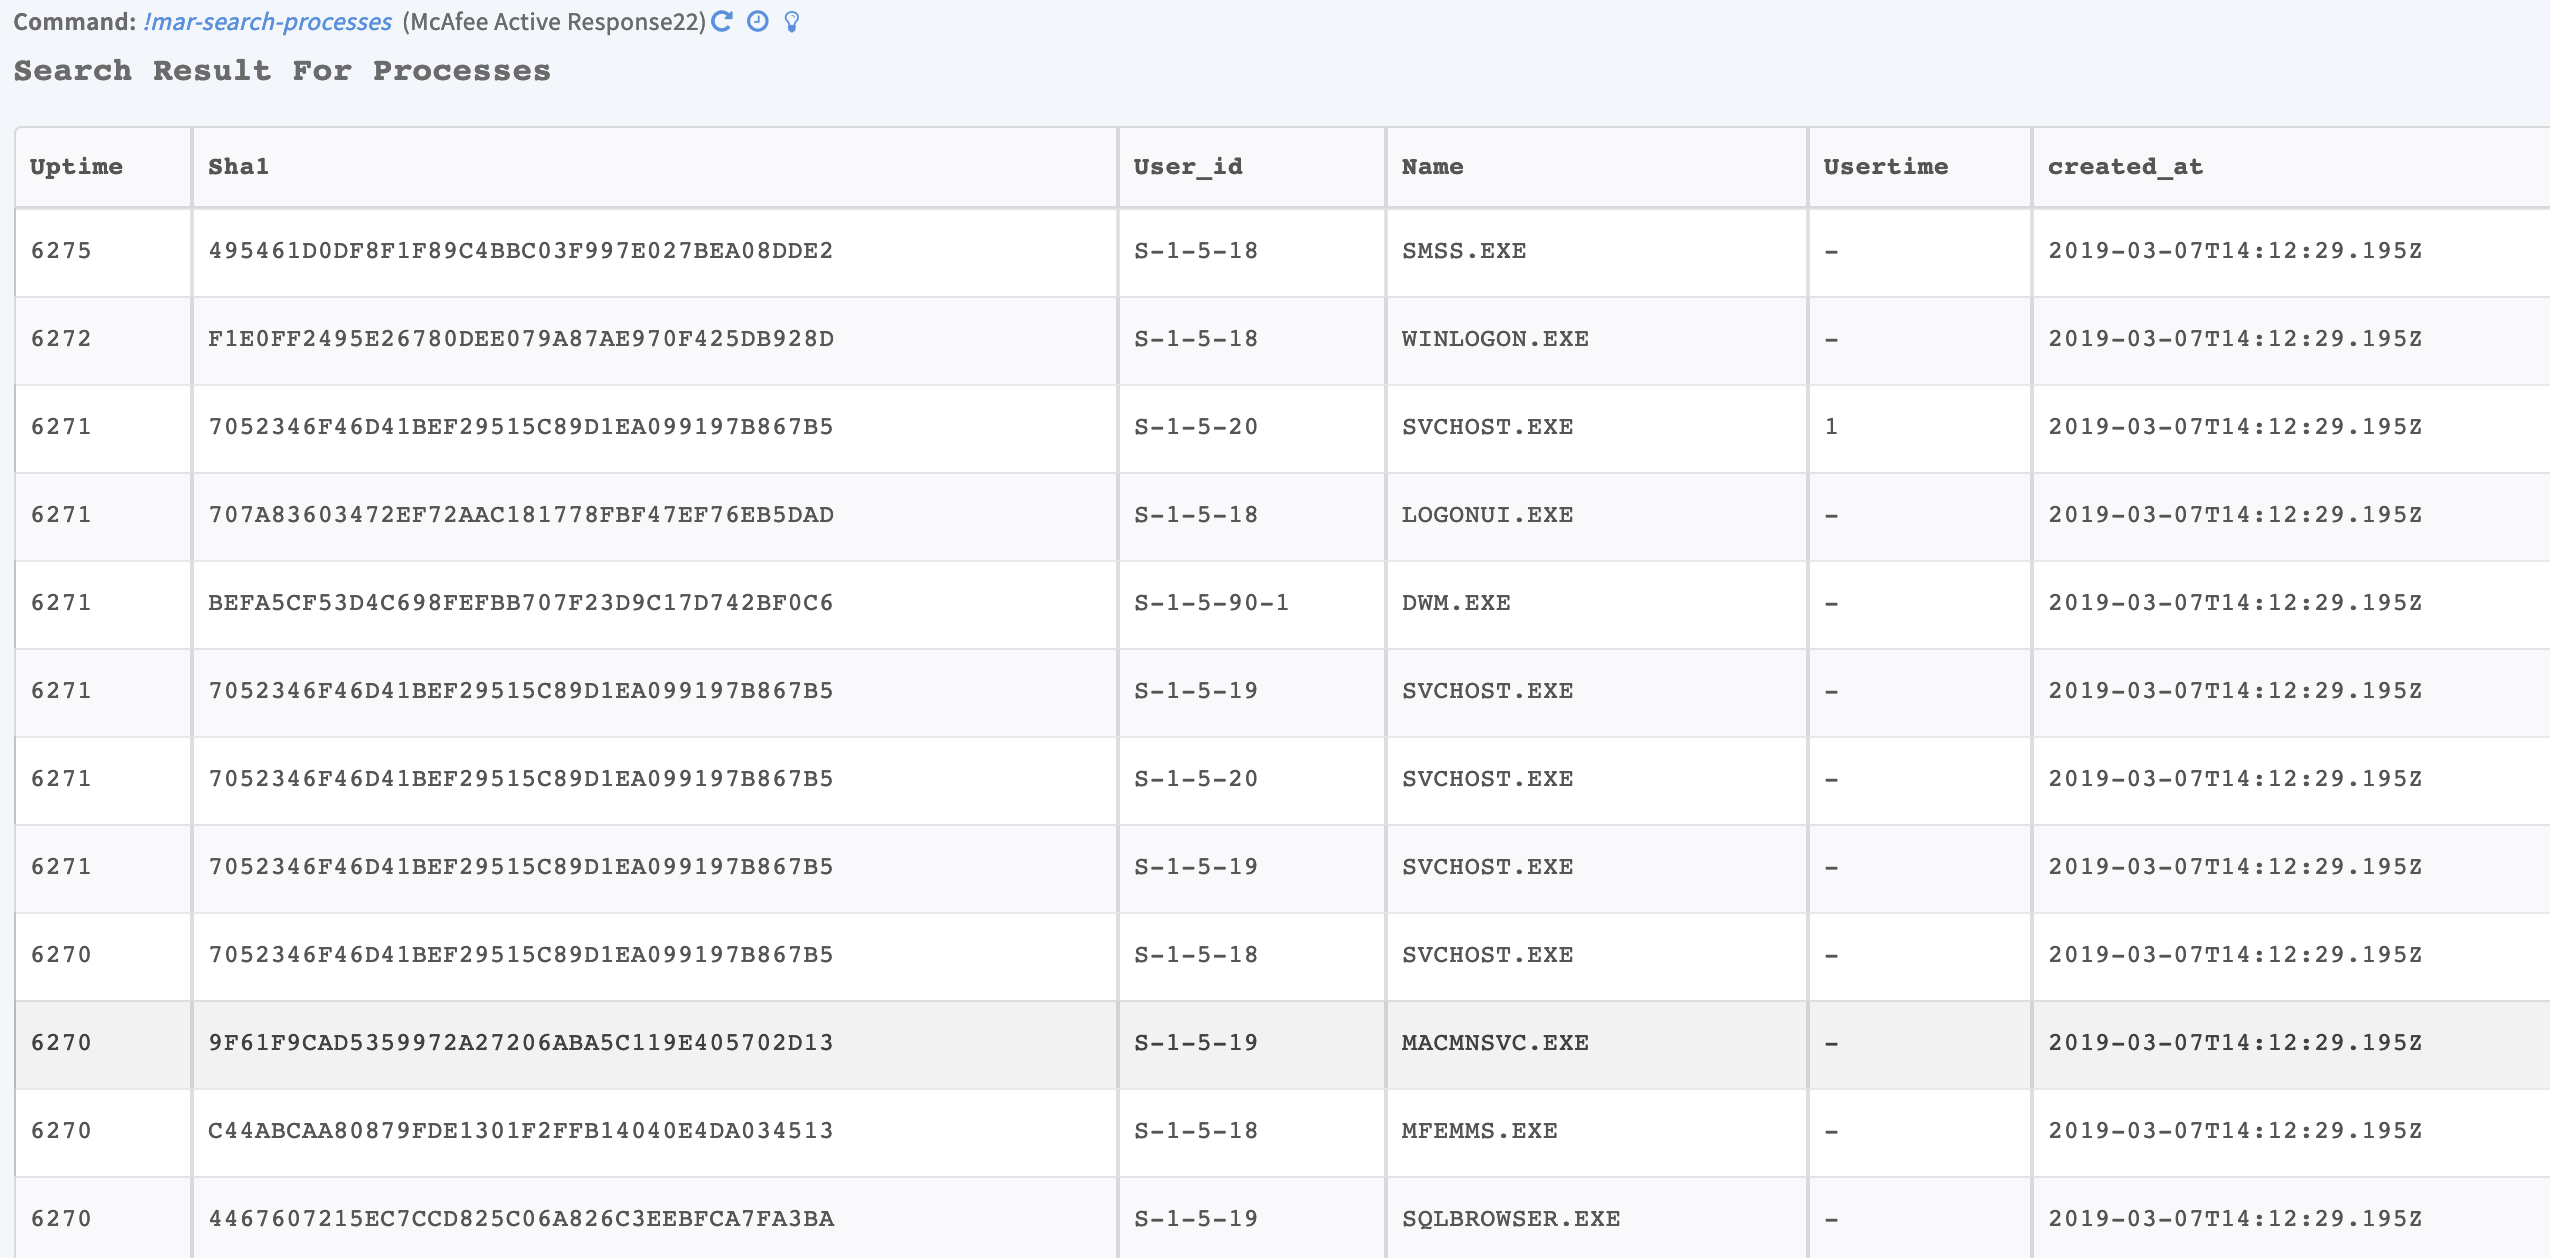Select the WINLOGON.EXE process name cell

[1494, 339]
